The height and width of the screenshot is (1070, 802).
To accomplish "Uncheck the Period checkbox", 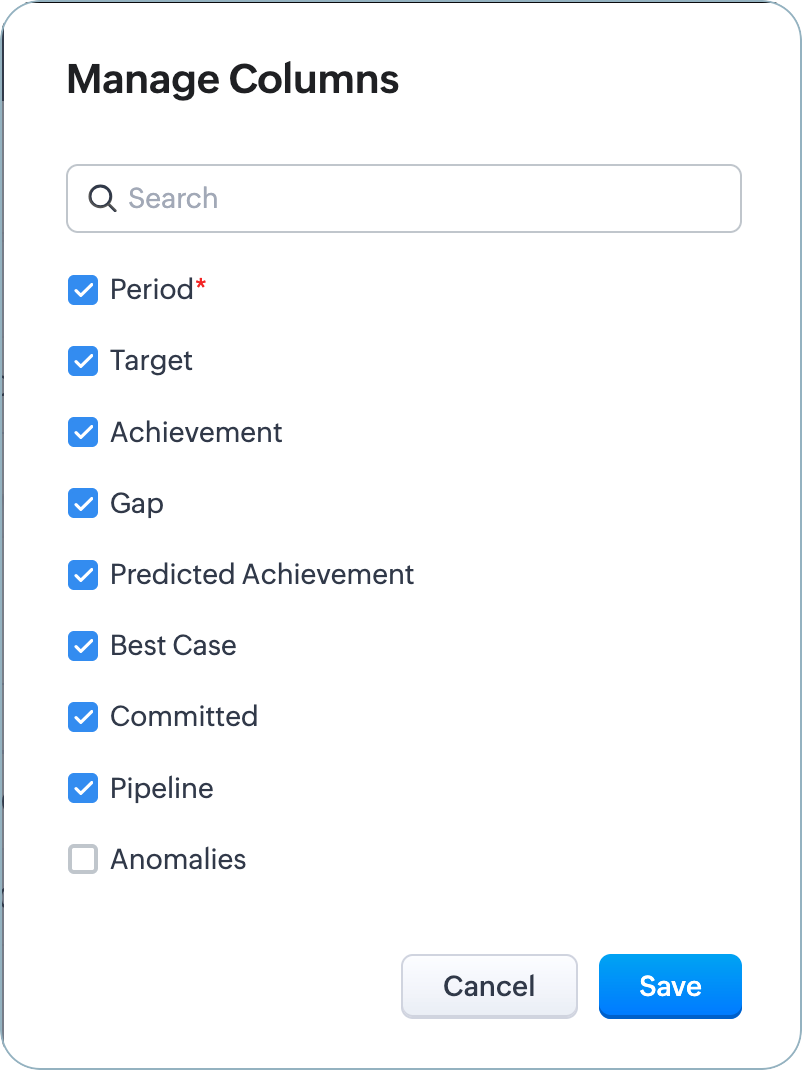I will 83,290.
